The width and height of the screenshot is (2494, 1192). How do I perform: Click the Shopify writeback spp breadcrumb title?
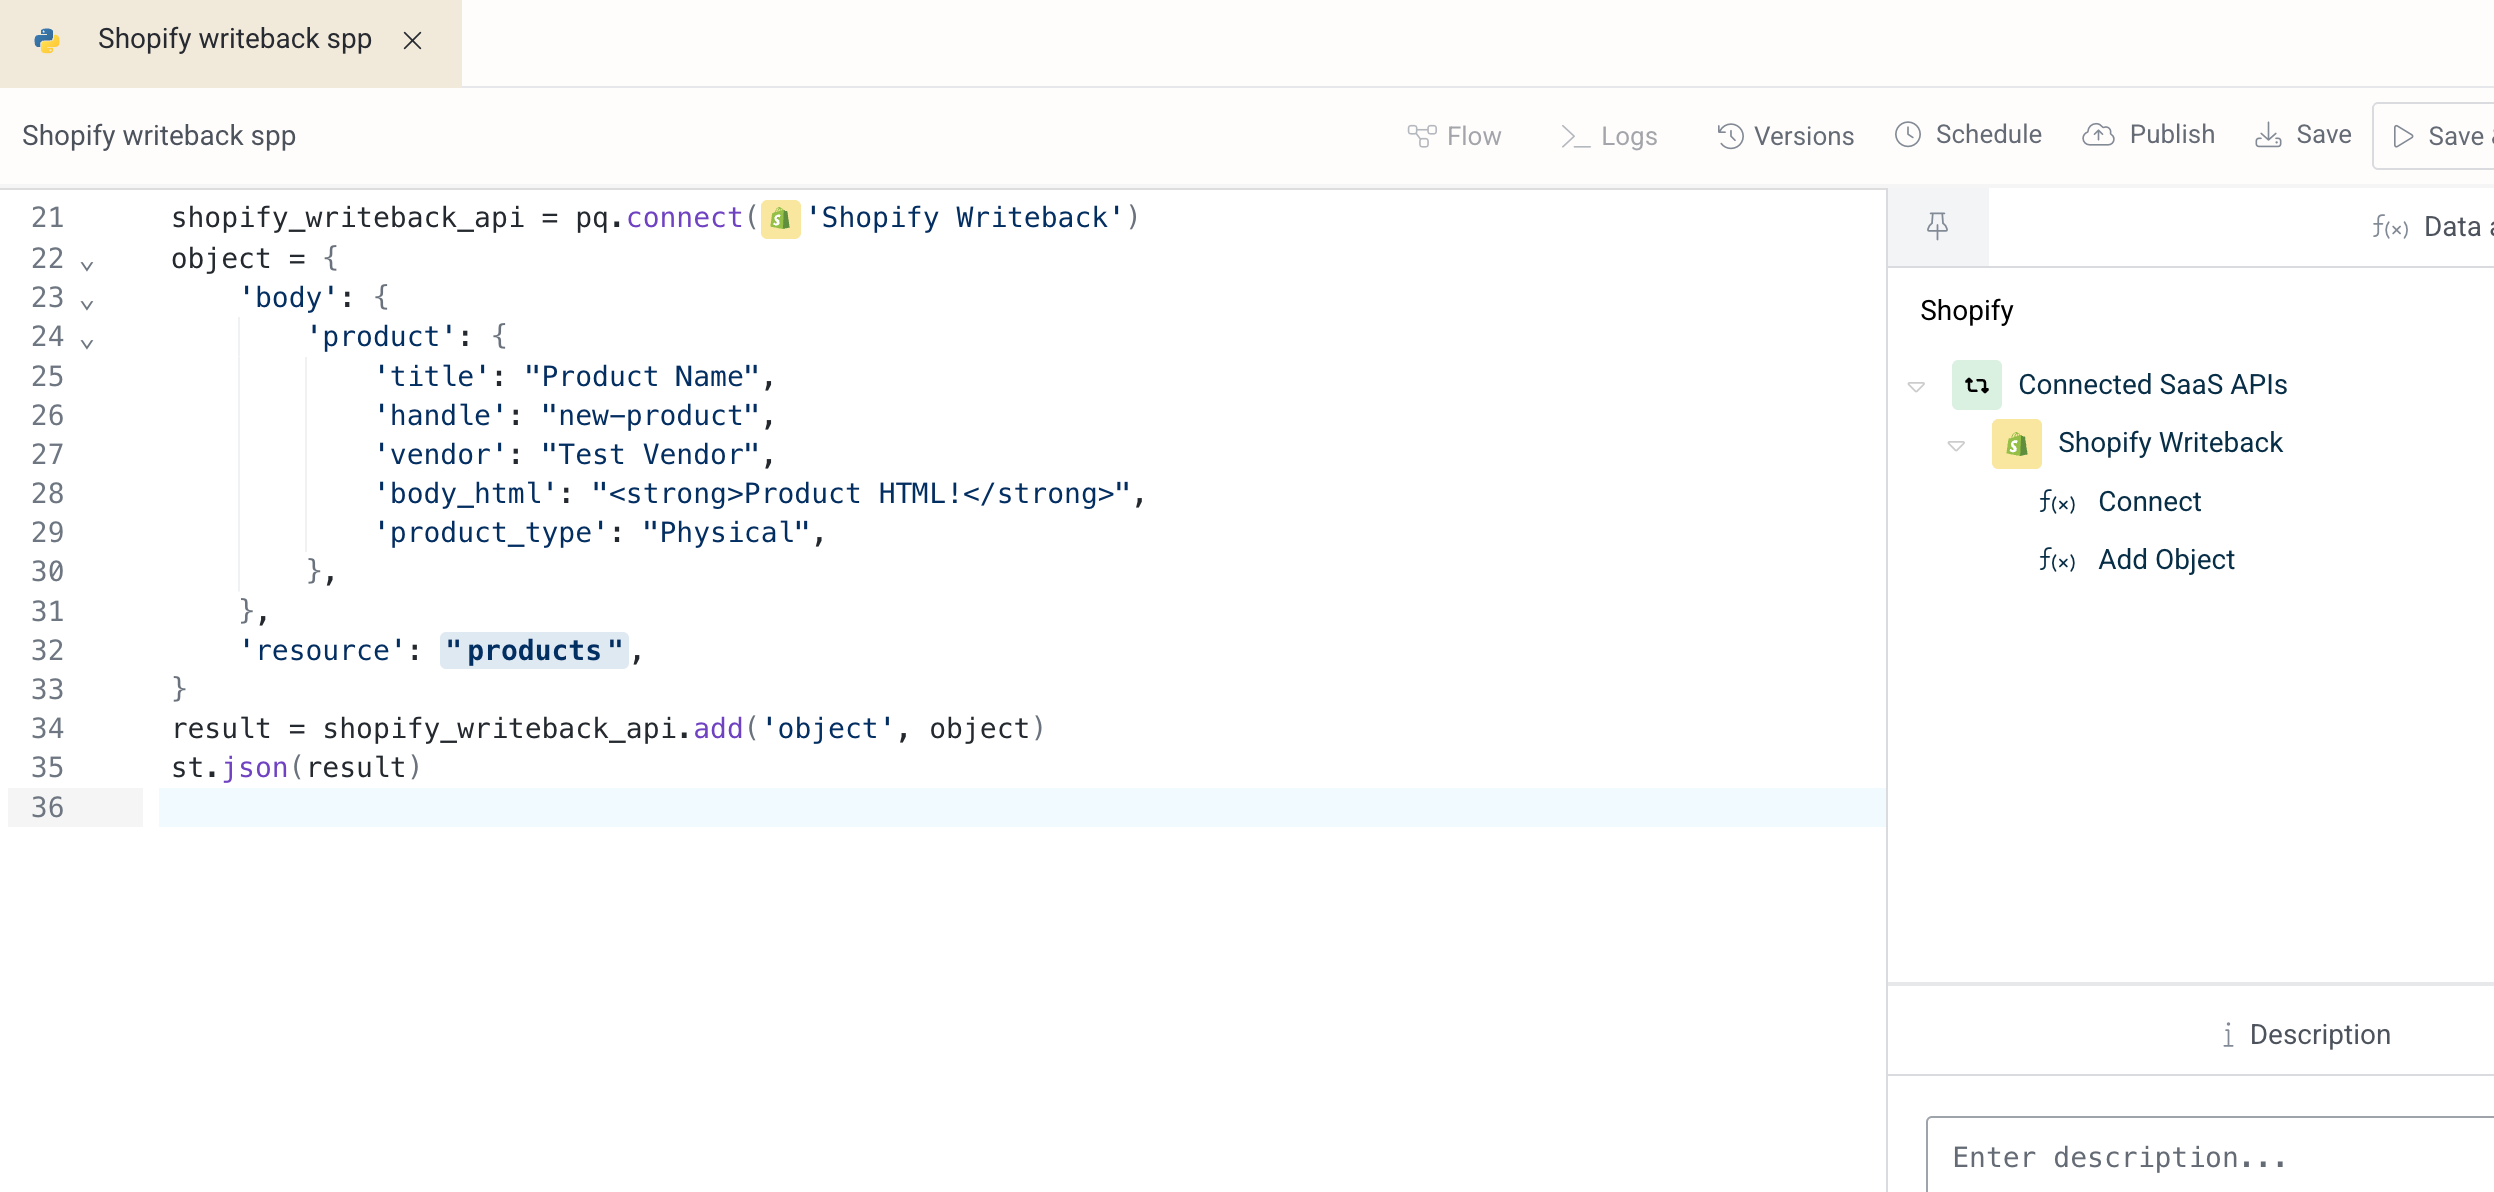[x=159, y=136]
